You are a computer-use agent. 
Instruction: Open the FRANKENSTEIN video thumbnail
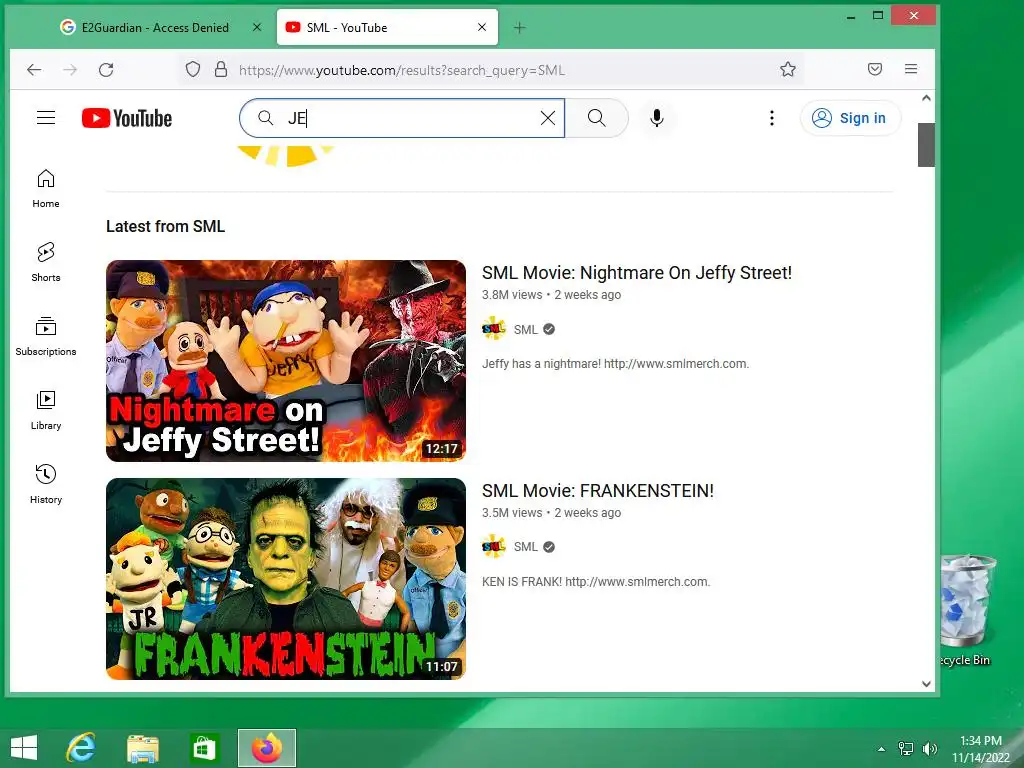[x=286, y=579]
